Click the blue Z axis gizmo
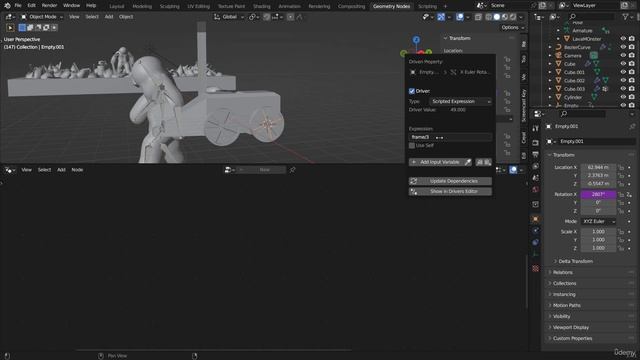This screenshot has height=360, width=640. [x=416, y=40]
